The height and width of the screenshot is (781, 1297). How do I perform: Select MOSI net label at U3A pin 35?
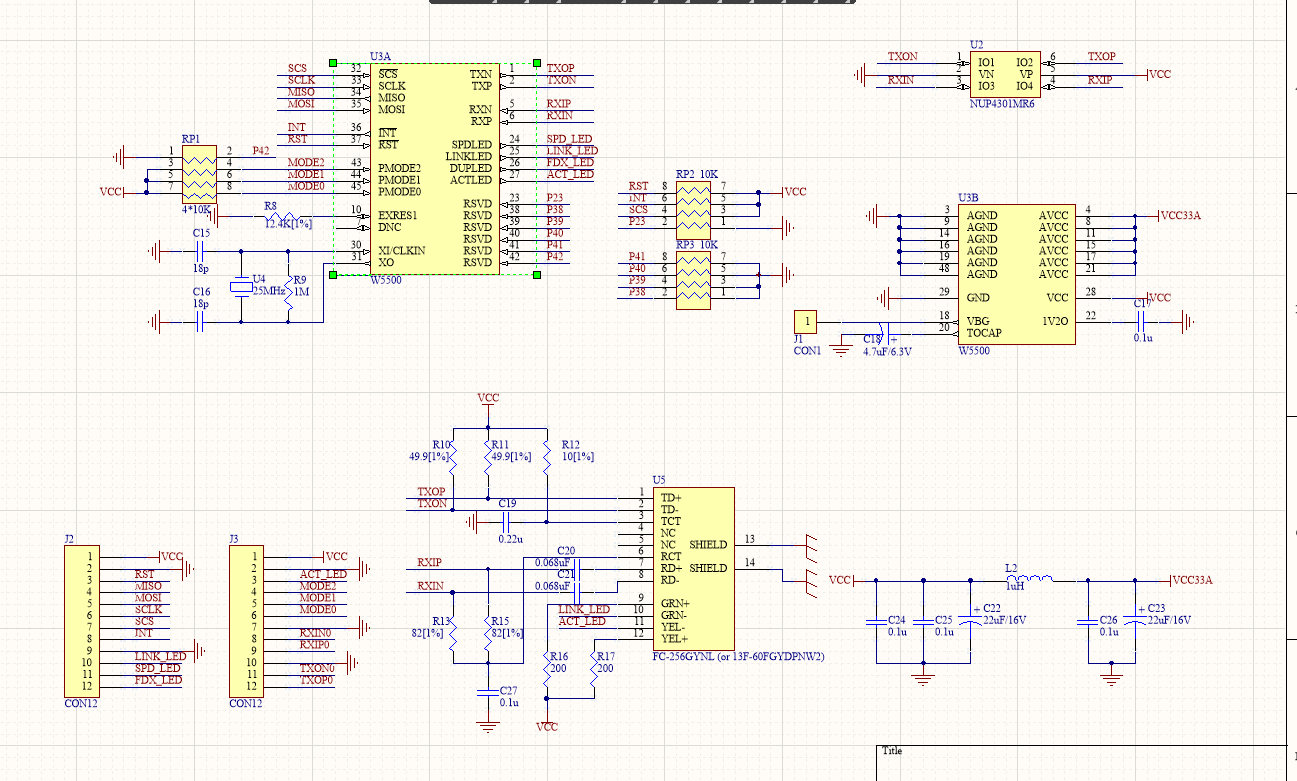pyautogui.click(x=301, y=104)
